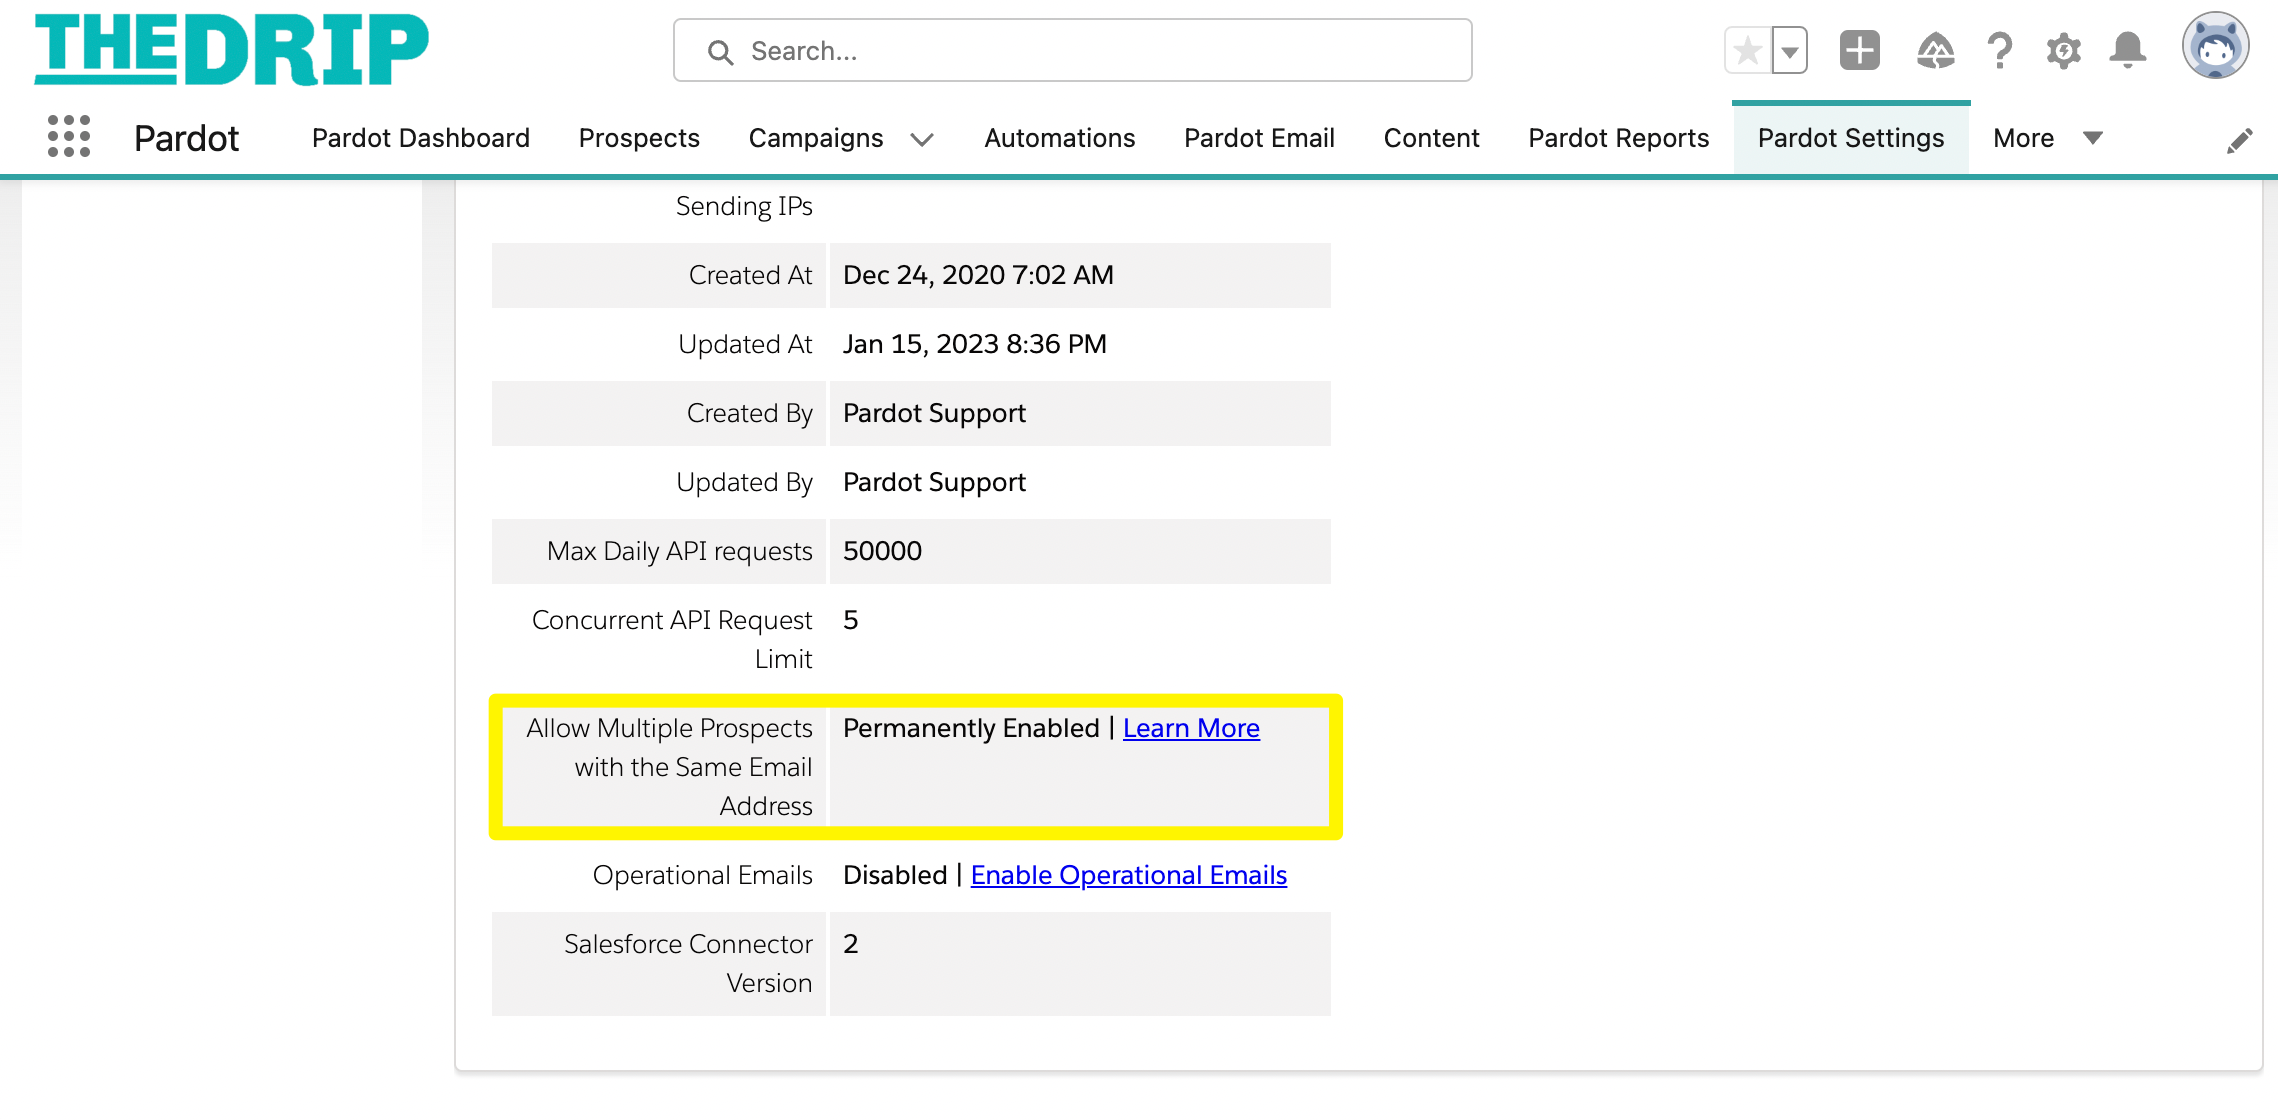Open the Pardot Dashboard tab

(421, 138)
